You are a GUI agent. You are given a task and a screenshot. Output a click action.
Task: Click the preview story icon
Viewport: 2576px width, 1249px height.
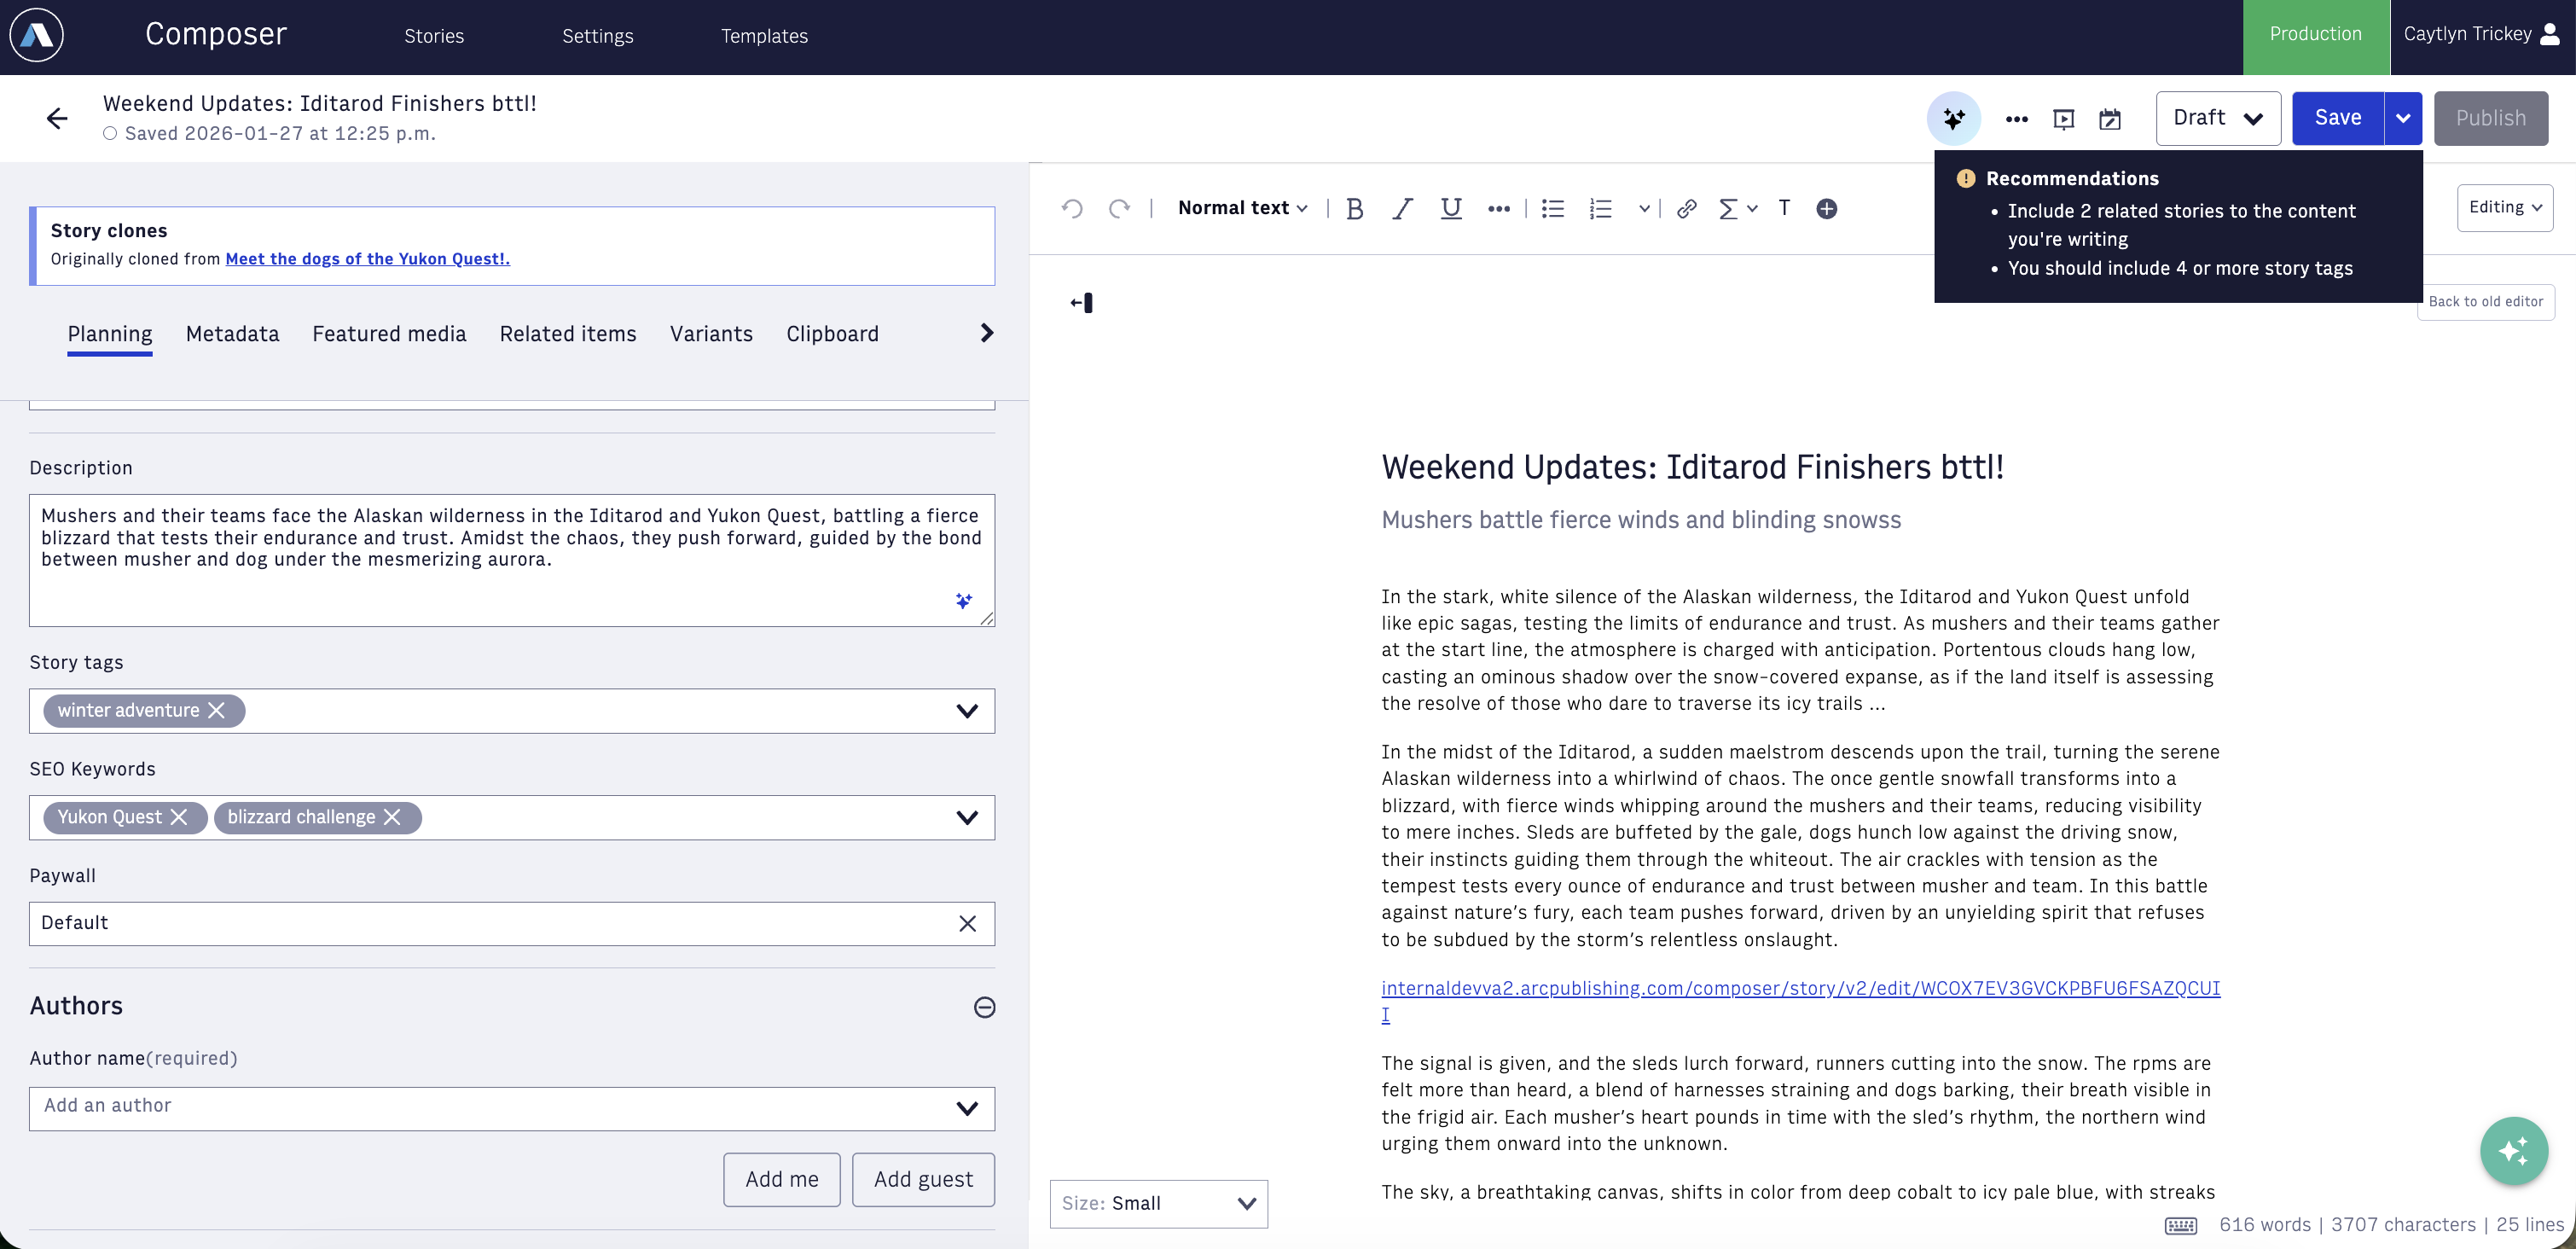(x=2063, y=119)
